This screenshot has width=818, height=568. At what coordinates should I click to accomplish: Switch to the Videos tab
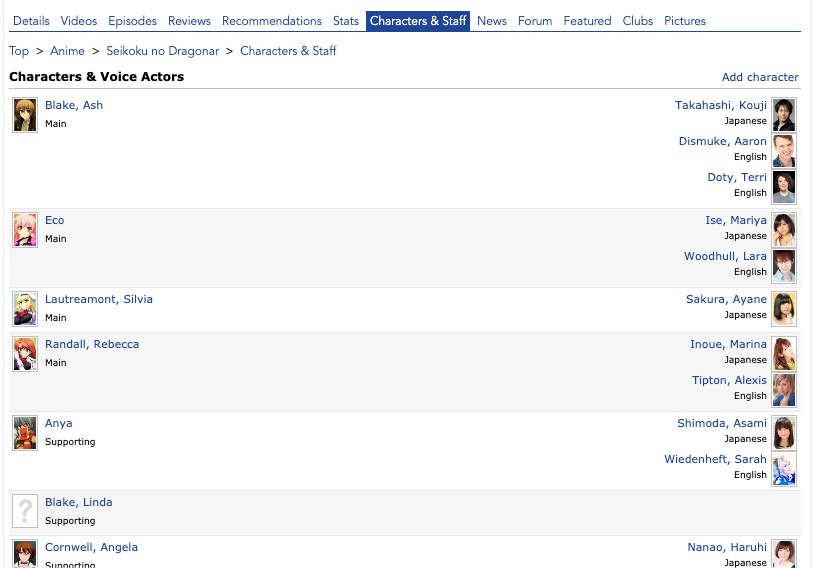79,21
